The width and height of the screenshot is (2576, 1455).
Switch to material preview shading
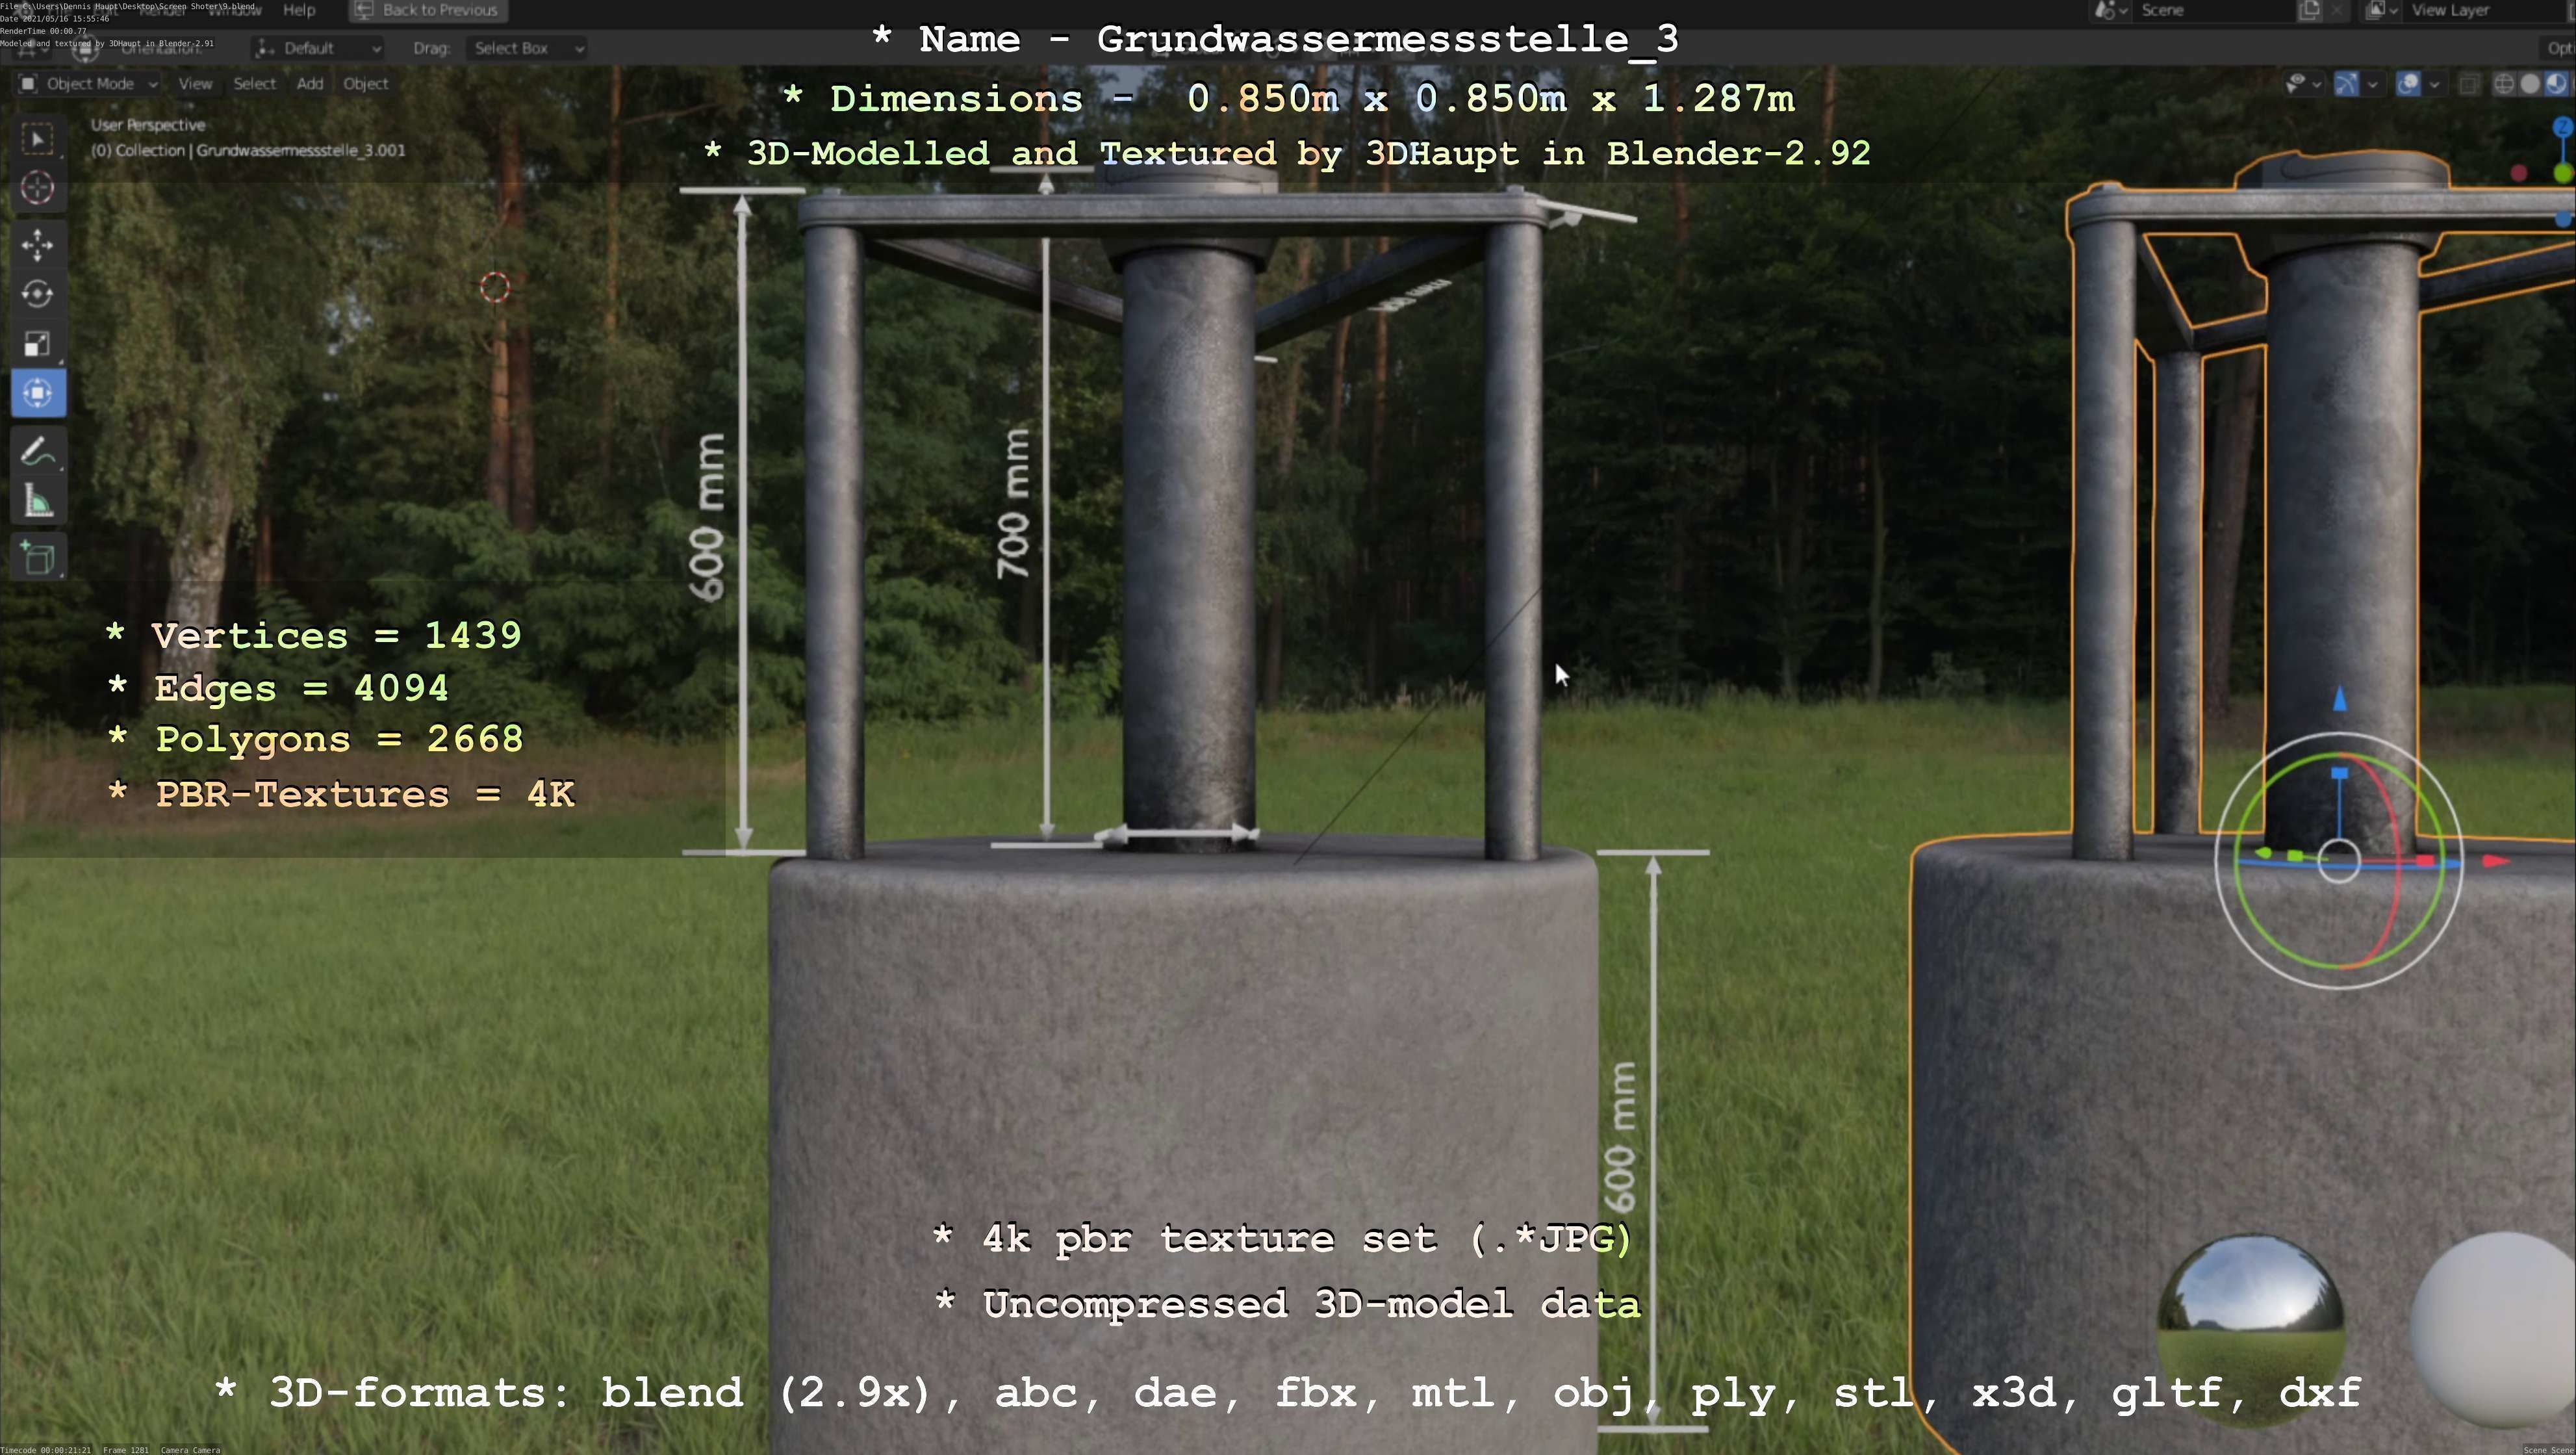(x=2555, y=84)
